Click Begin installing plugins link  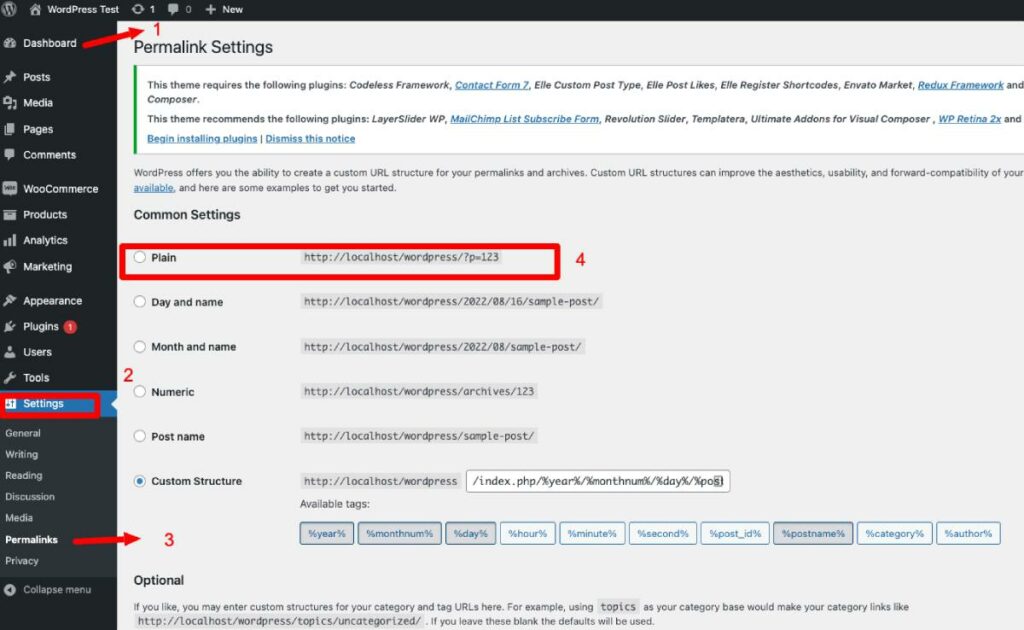pyautogui.click(x=202, y=138)
